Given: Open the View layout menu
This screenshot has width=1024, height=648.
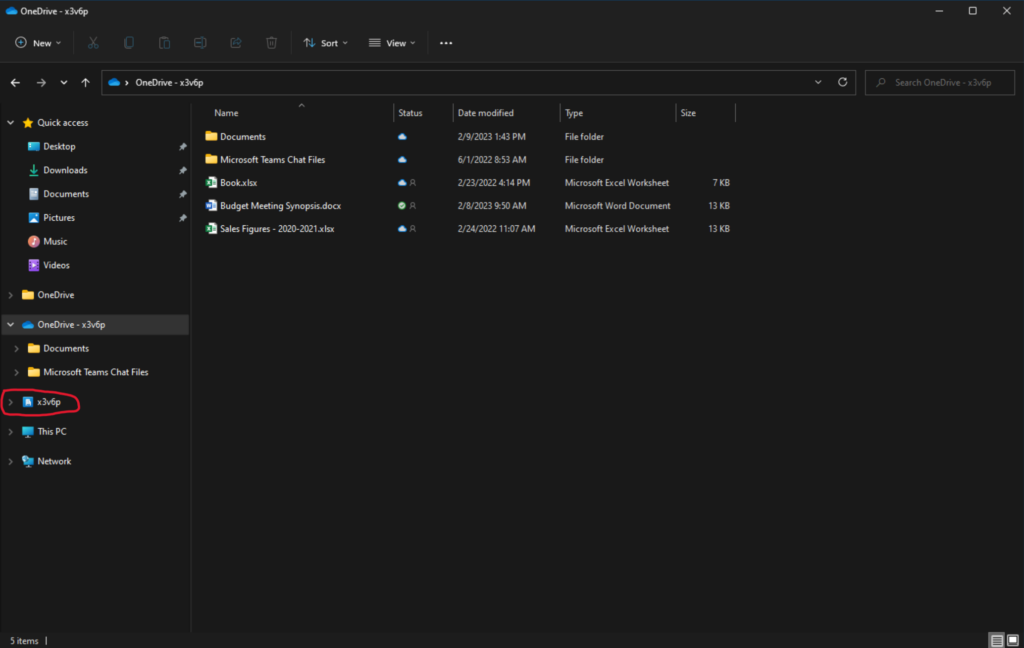Looking at the screenshot, I should click(392, 43).
